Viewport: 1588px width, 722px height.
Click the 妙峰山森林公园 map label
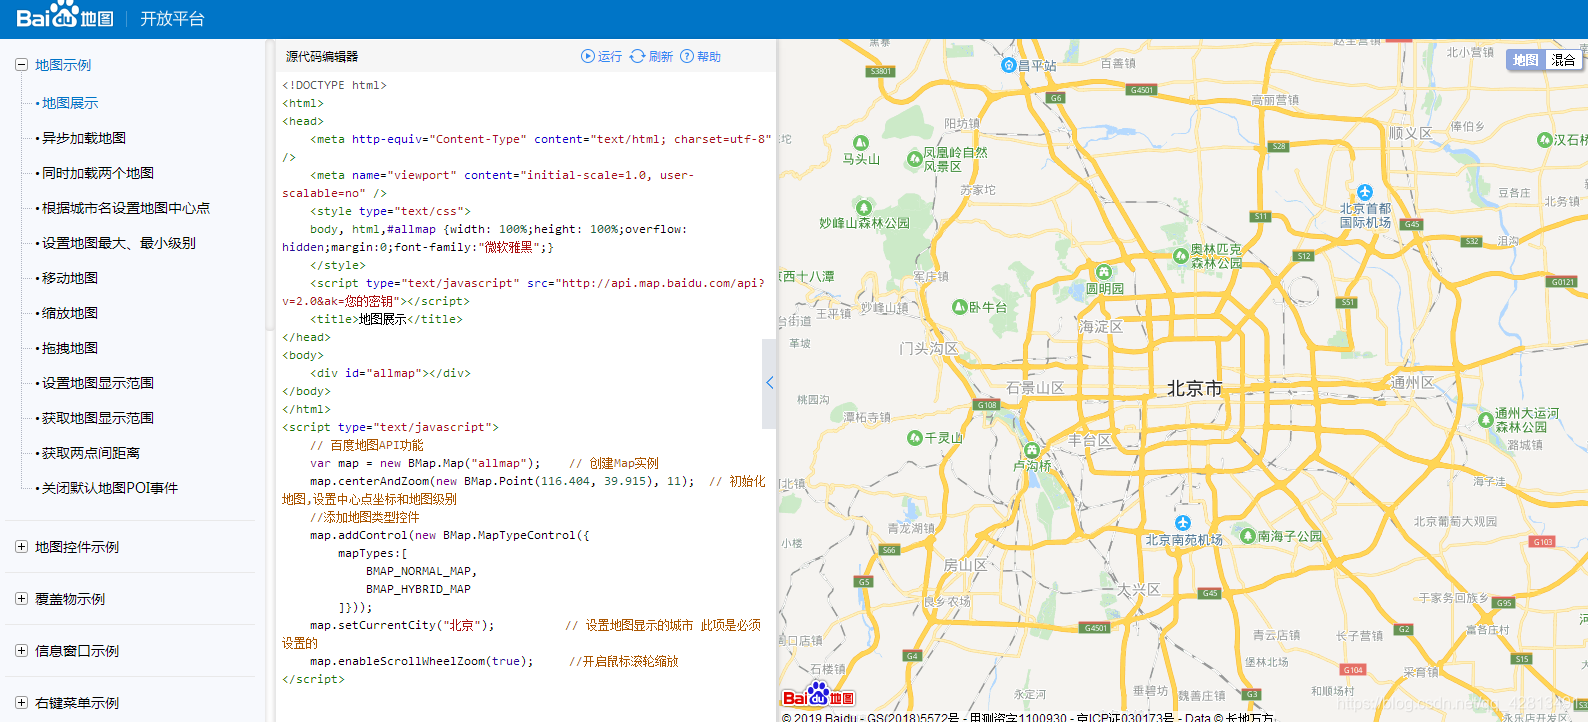[x=864, y=223]
